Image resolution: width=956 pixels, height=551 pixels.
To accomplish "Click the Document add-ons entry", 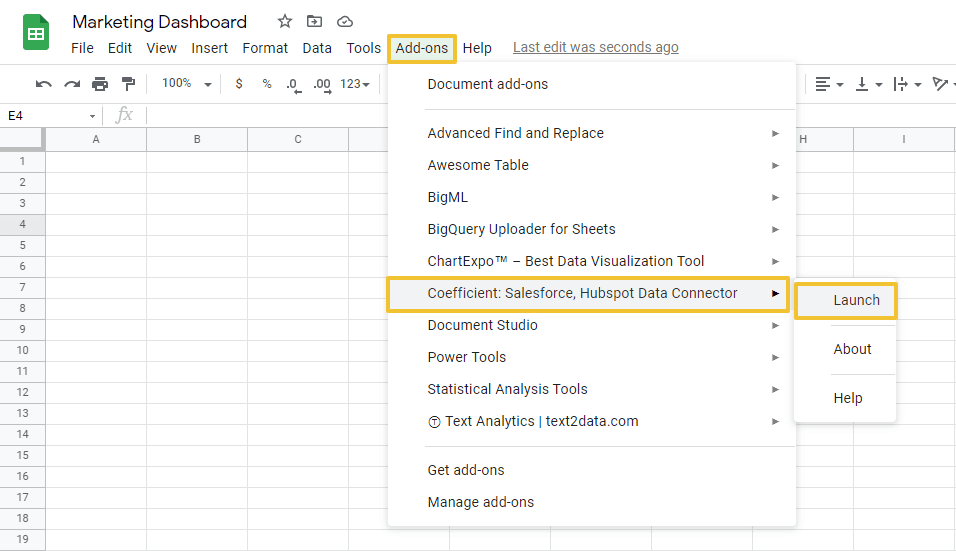I will 488,84.
